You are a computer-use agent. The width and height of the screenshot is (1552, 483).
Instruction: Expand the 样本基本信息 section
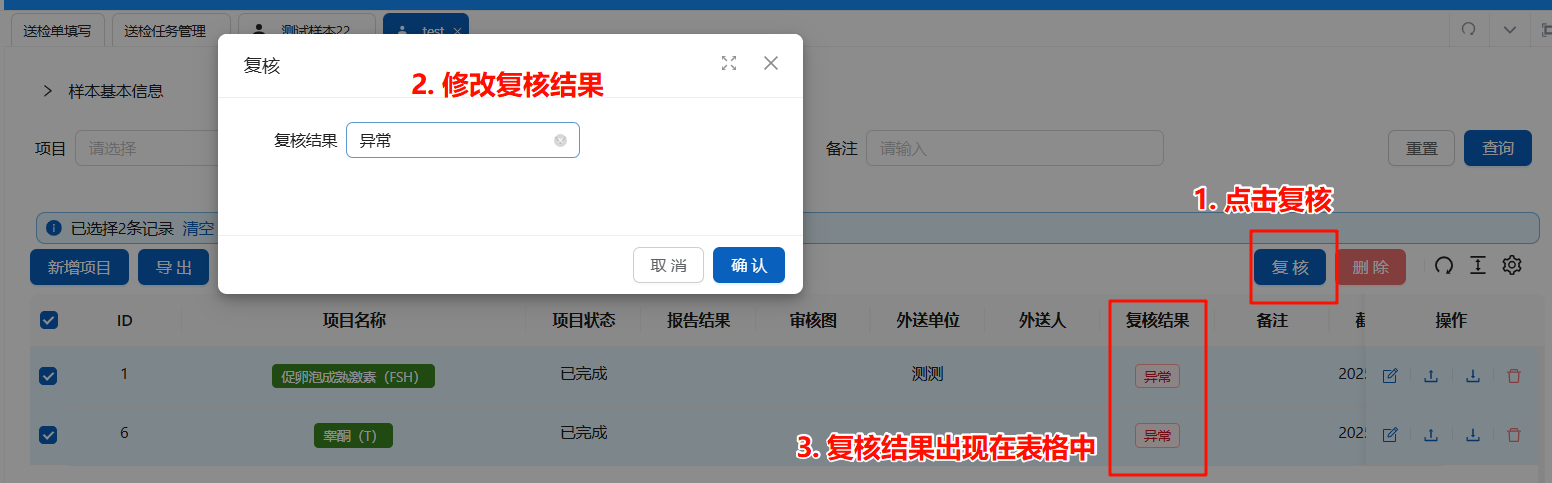(47, 91)
